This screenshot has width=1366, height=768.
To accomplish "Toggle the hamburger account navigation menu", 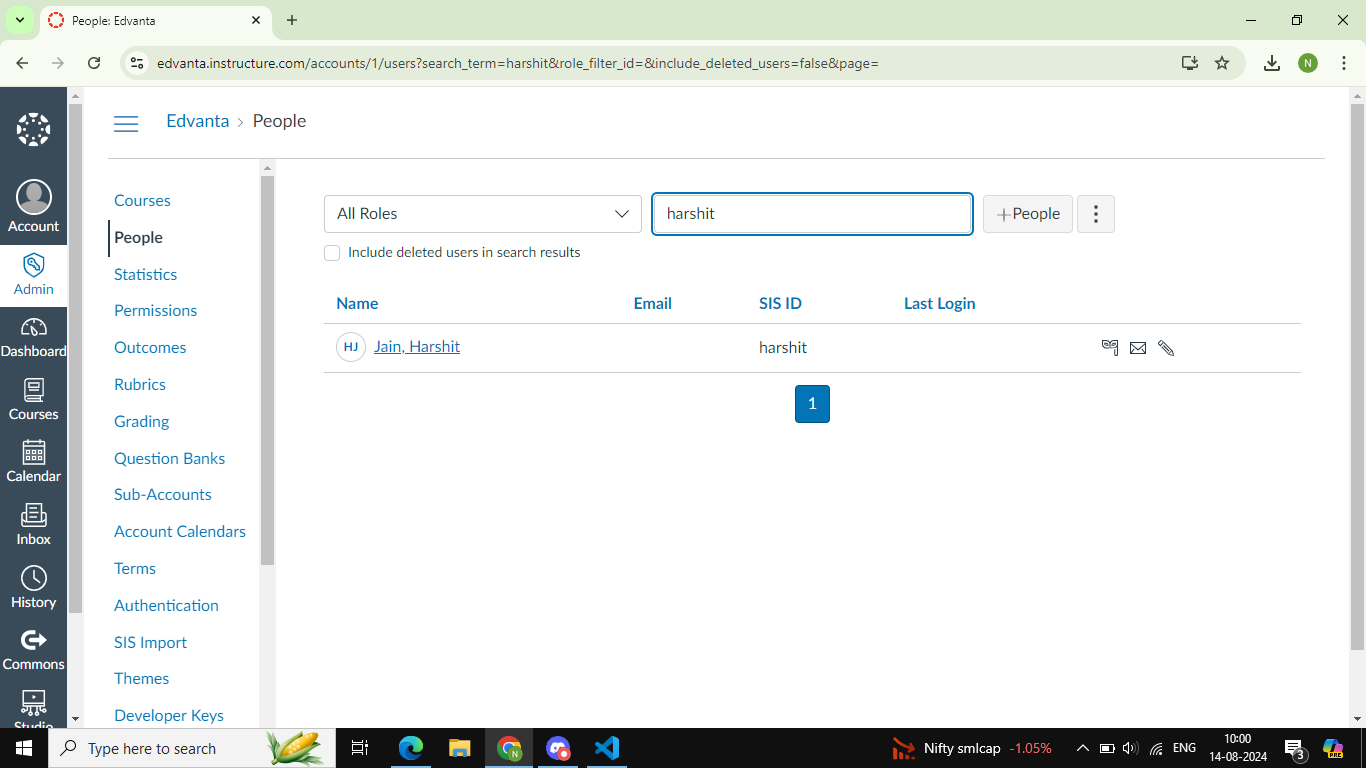I will pos(126,123).
